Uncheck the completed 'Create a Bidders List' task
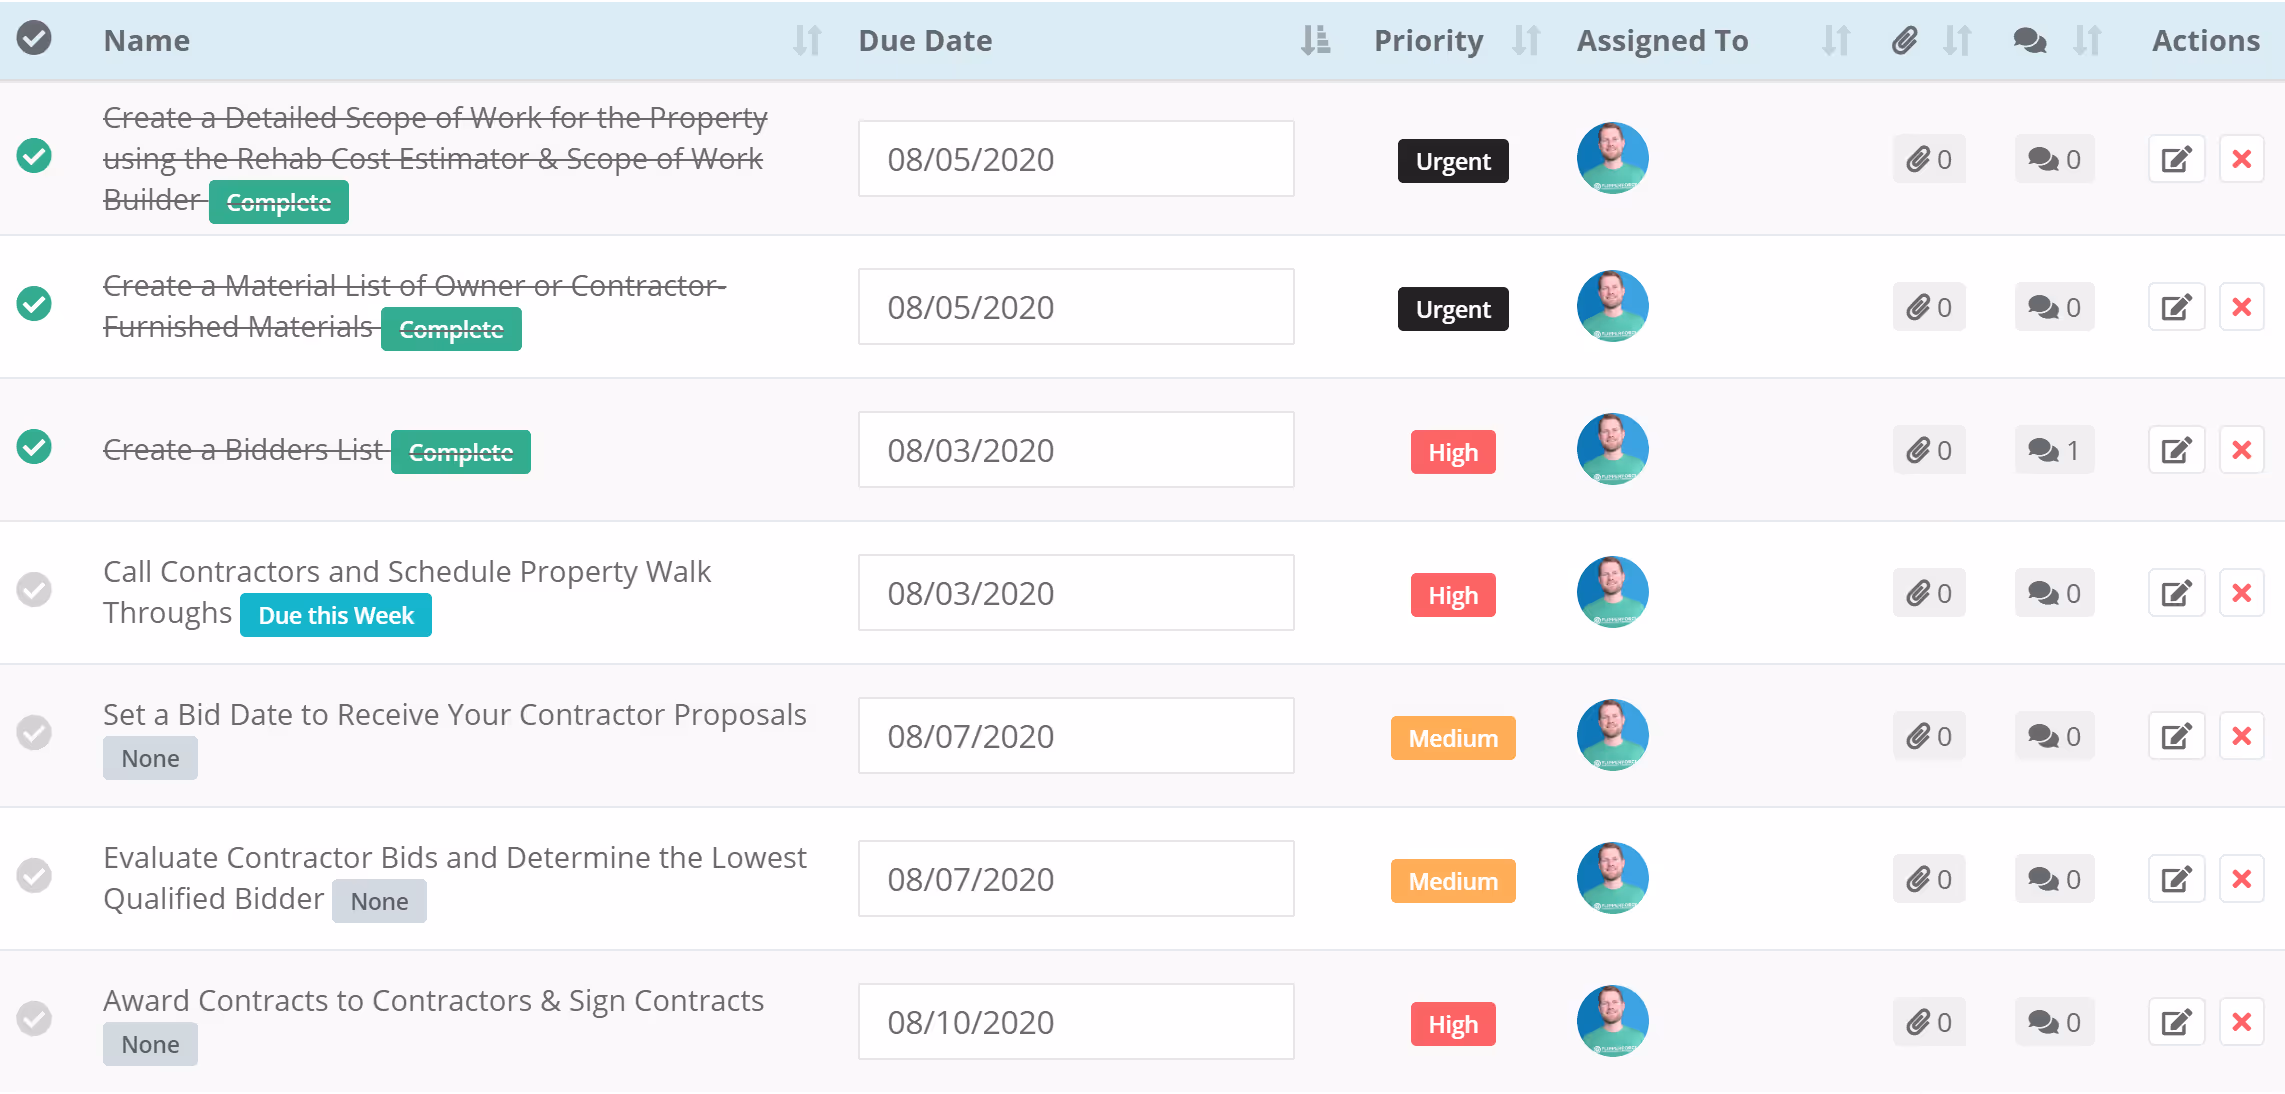The width and height of the screenshot is (2285, 1094). pyautogui.click(x=34, y=447)
